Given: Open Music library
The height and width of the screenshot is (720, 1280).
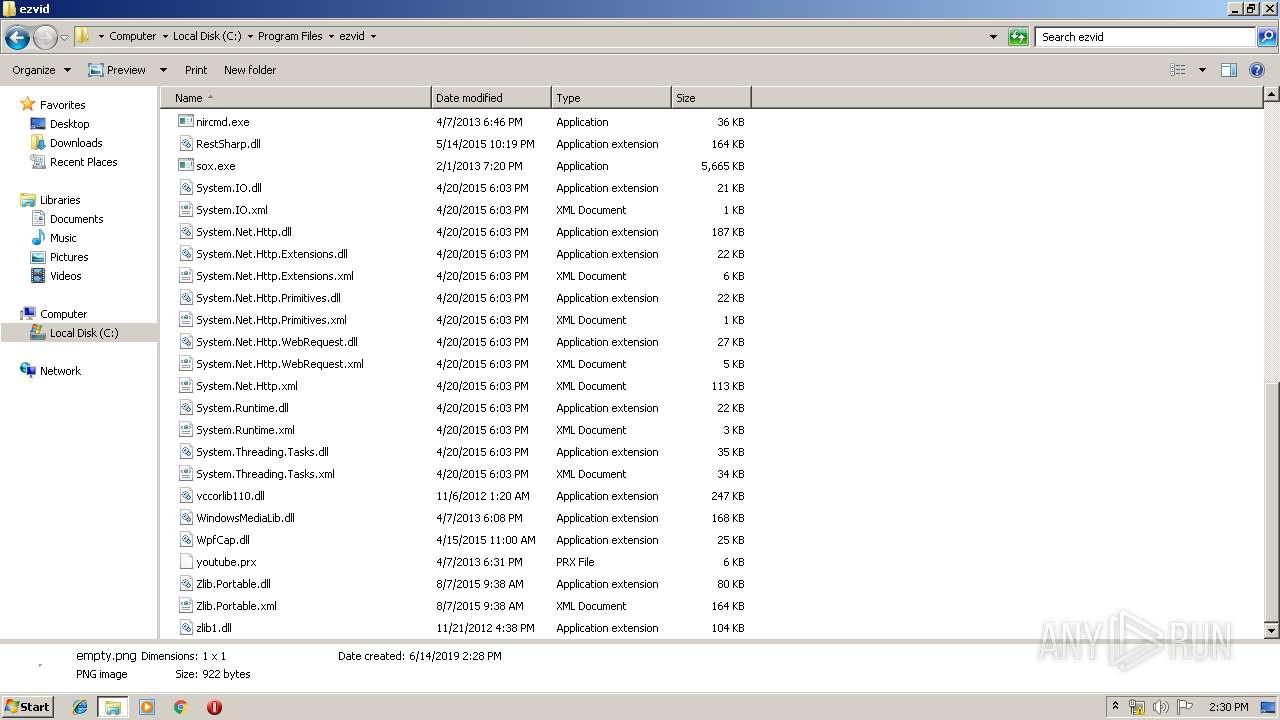Looking at the screenshot, I should point(63,238).
